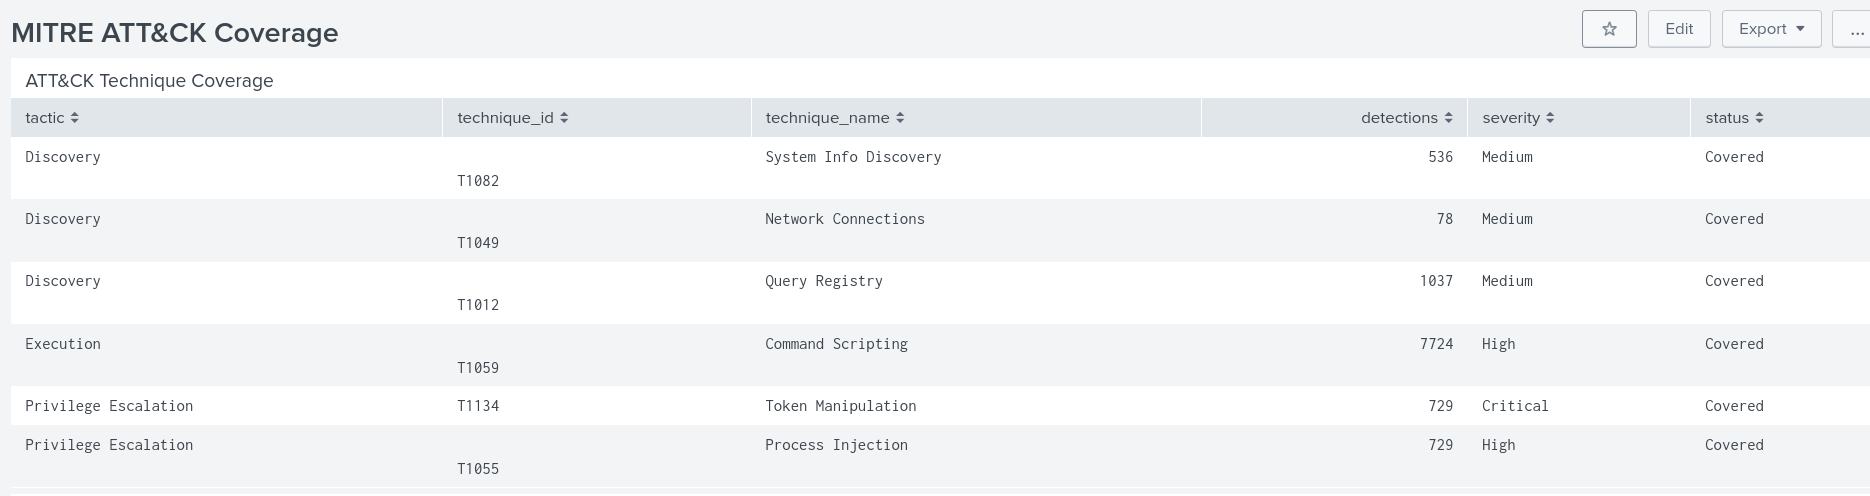Viewport: 1870px width, 496px height.
Task: Sort by tactic column
Action: 52,118
